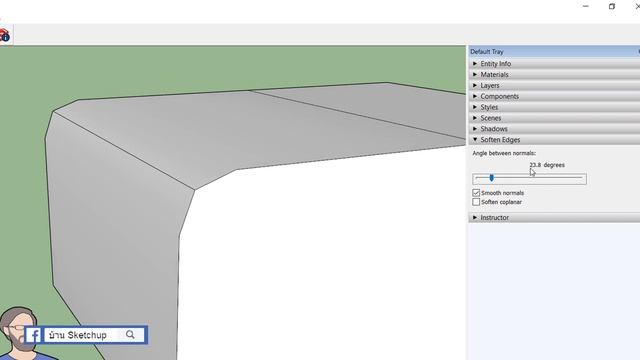Click the 'Angle between normals:' label
Image resolution: width=640 pixels, height=360 pixels.
(504, 153)
